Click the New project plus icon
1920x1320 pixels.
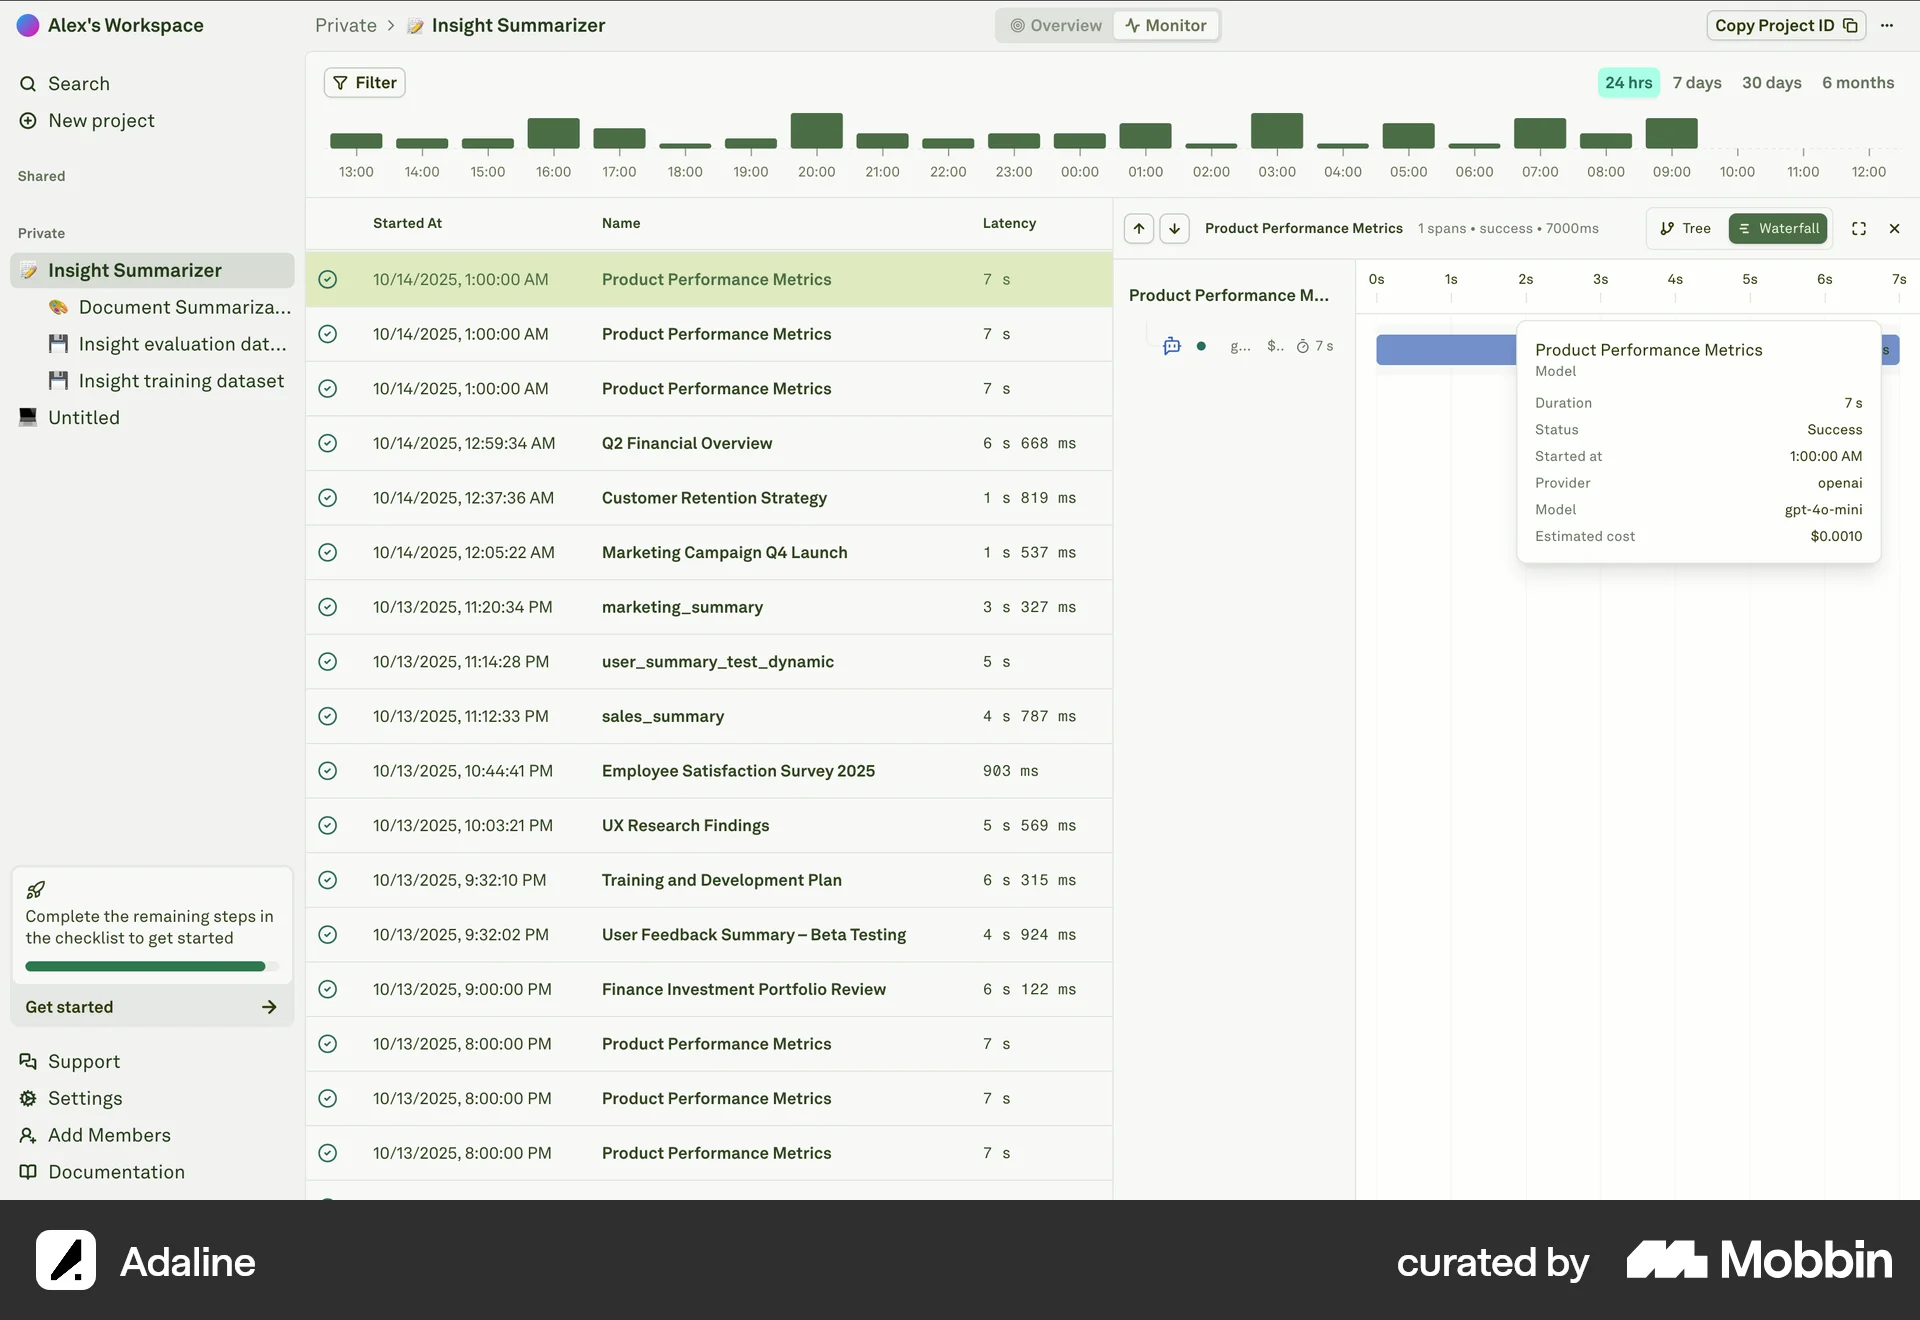pyautogui.click(x=28, y=120)
